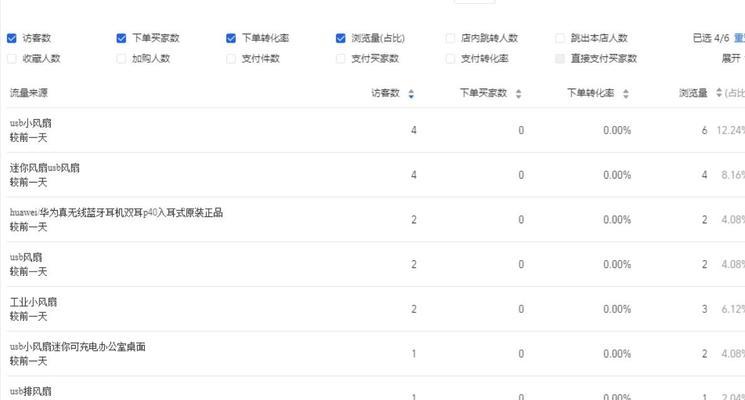Select the usb风扇 keyword row
Screen dimensions: 745x400
pyautogui.click(x=376, y=264)
